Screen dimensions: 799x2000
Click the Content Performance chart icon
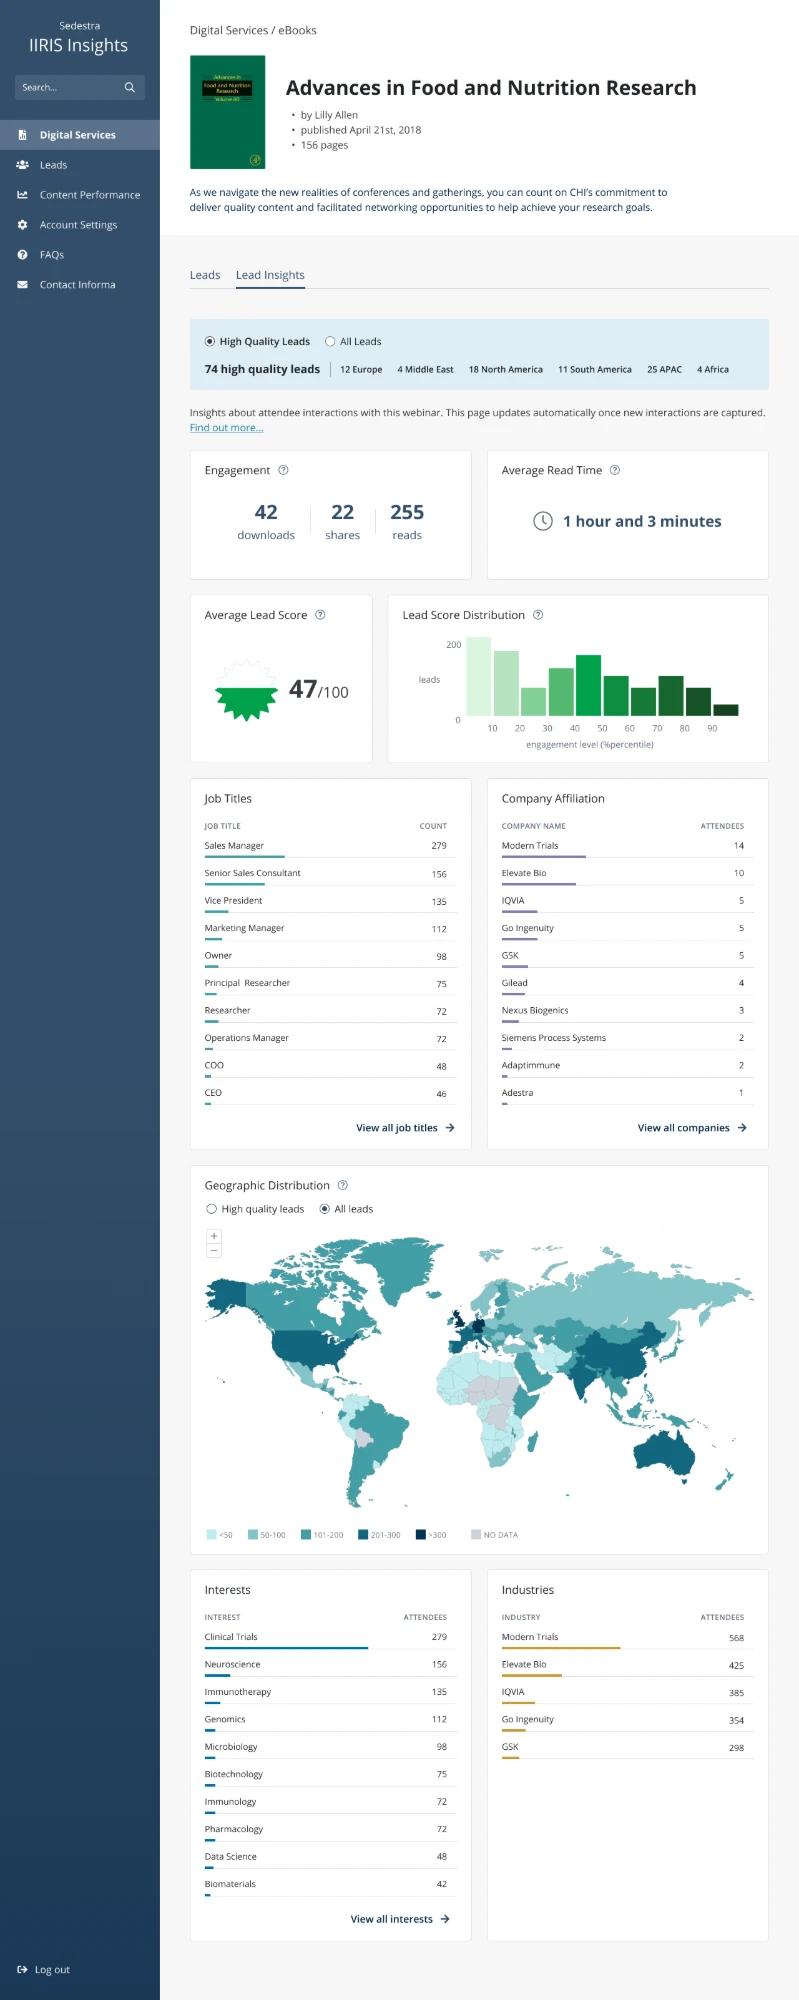22,195
